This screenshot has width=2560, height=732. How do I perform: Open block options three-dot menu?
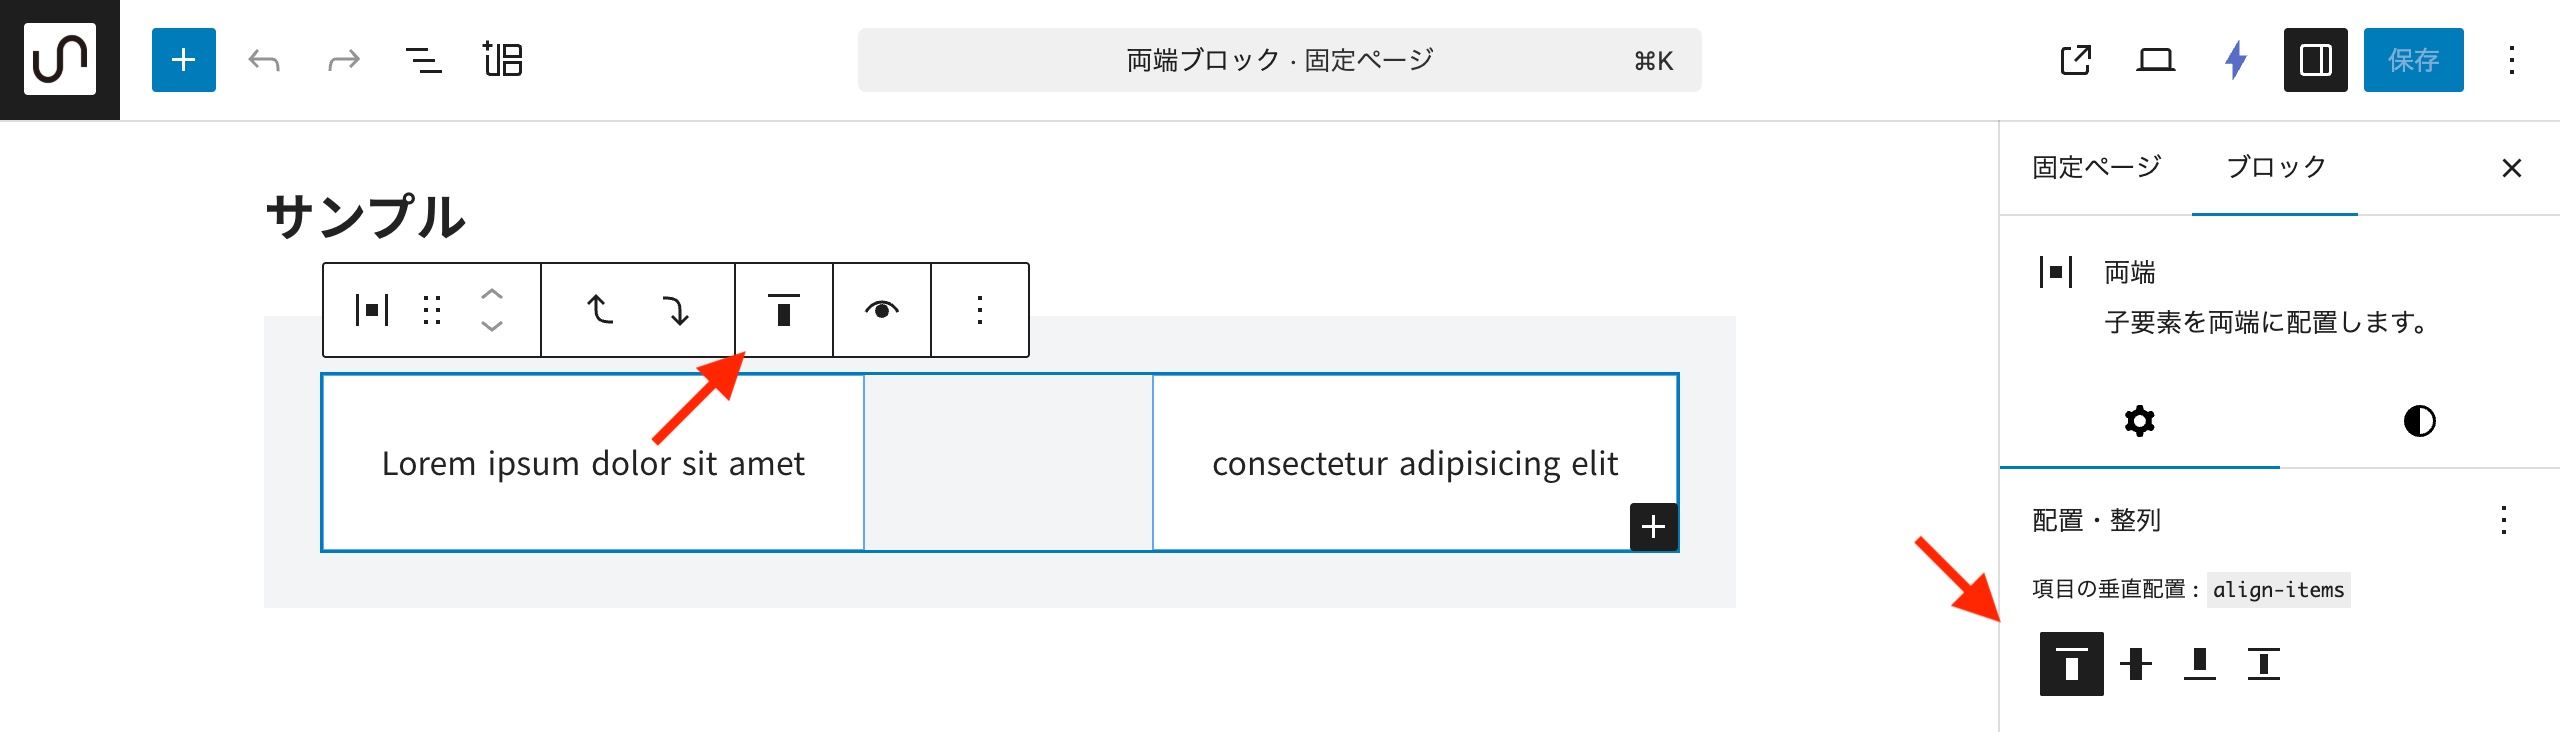click(980, 310)
